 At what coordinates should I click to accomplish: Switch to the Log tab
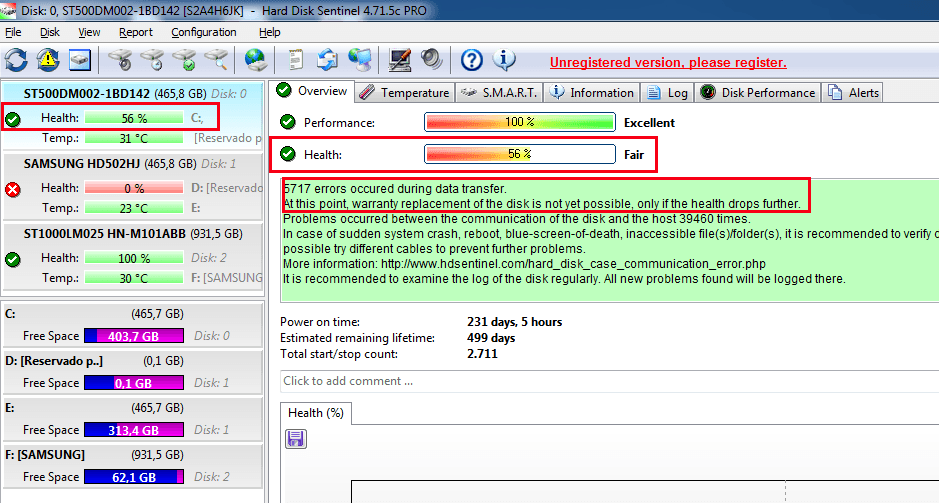pyautogui.click(x=668, y=93)
